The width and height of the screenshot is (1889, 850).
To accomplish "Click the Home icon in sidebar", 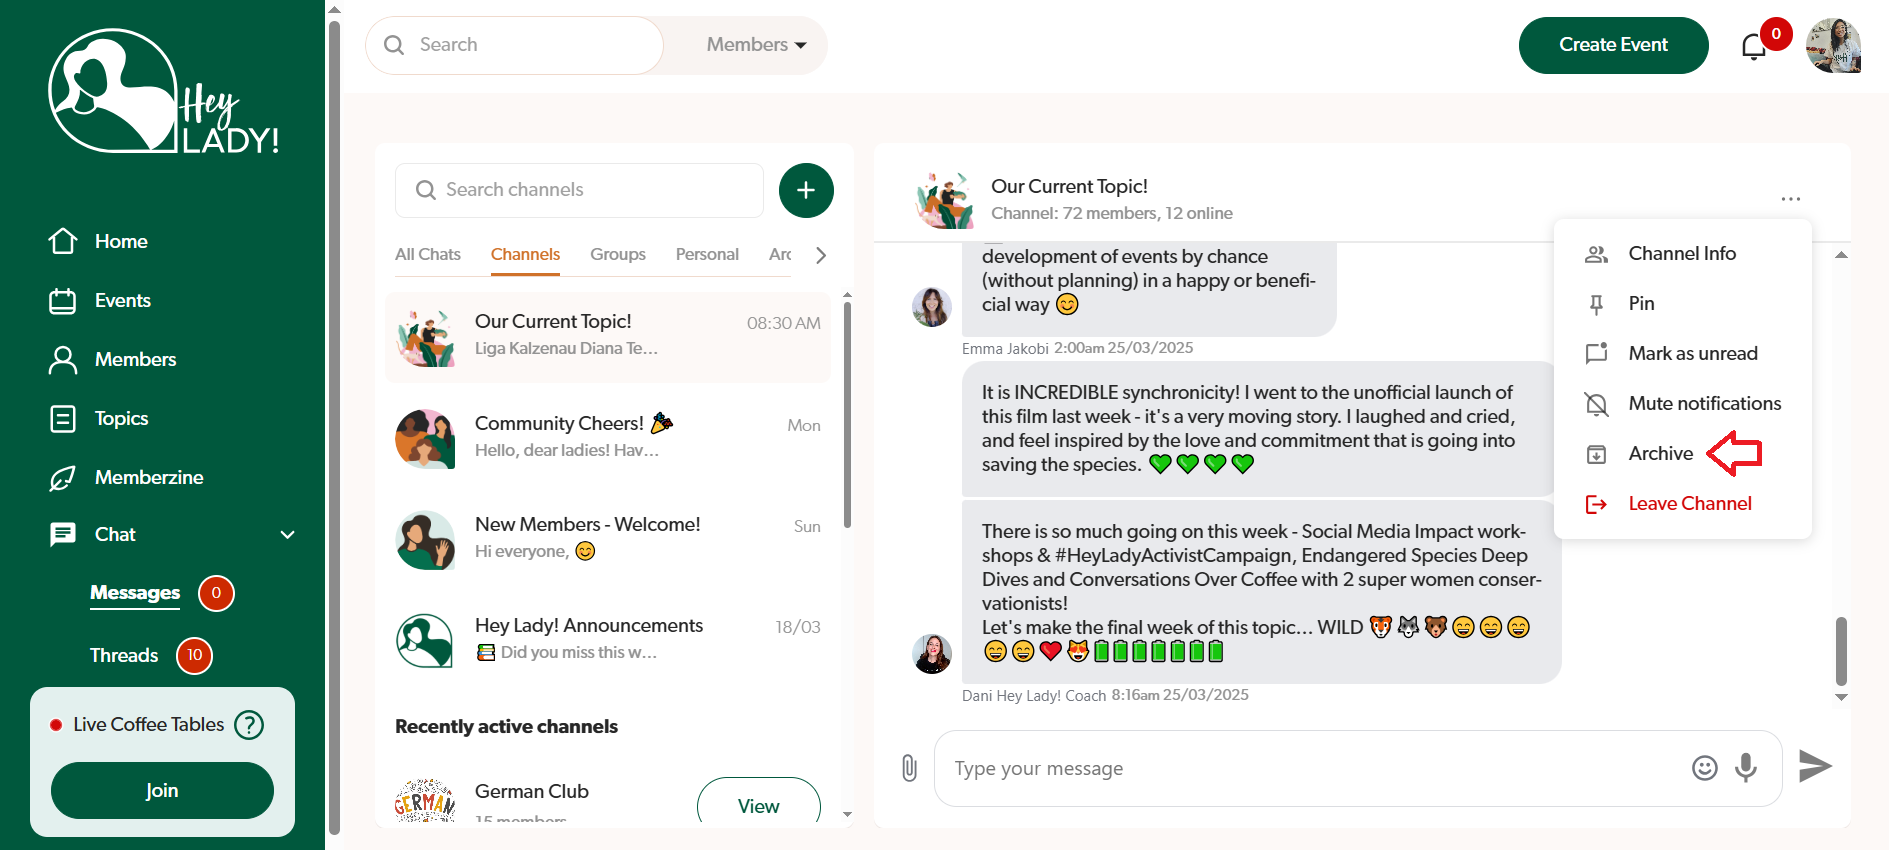I will (x=63, y=241).
